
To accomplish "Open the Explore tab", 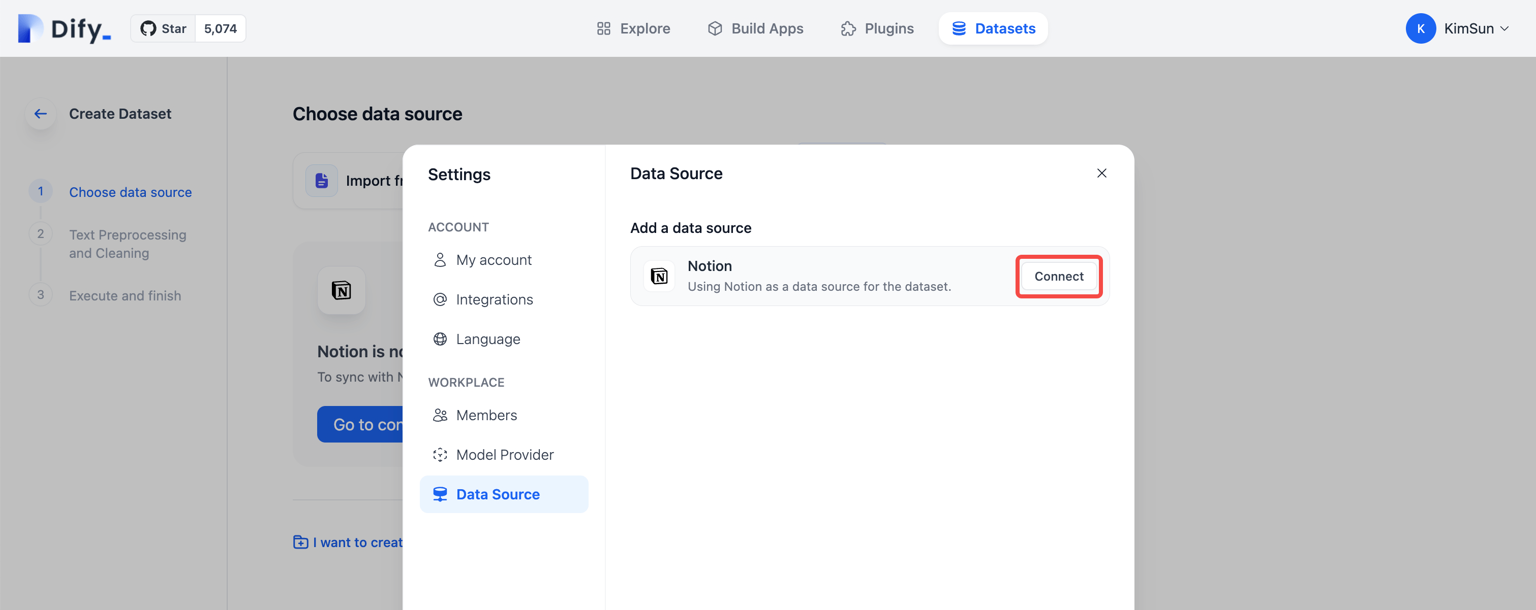I will [x=633, y=29].
